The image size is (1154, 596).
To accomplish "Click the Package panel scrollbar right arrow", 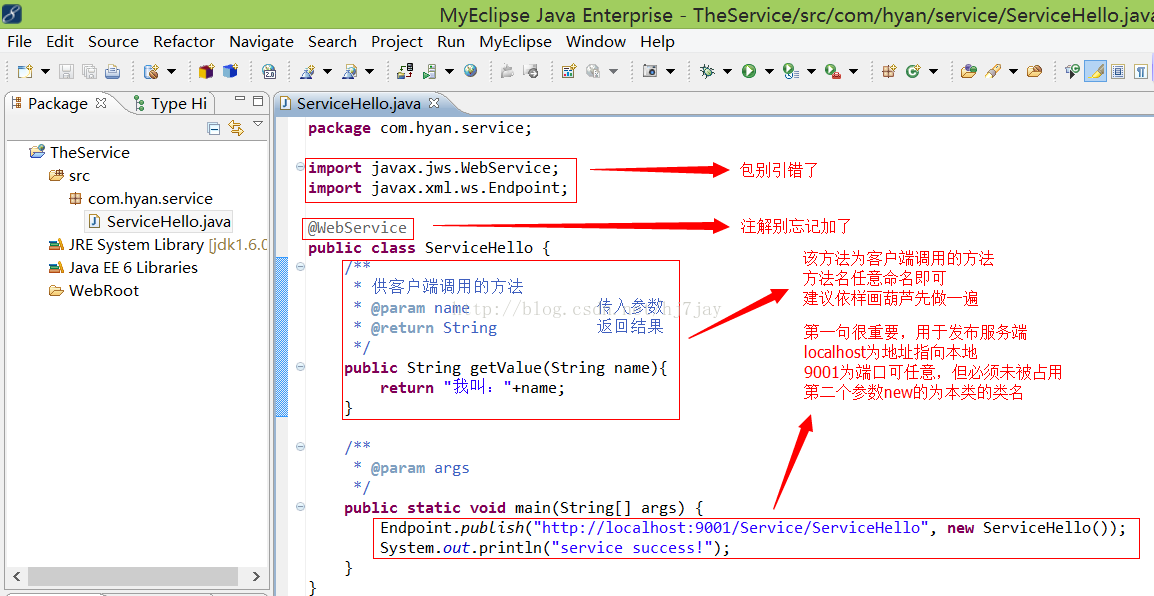I will coord(256,576).
